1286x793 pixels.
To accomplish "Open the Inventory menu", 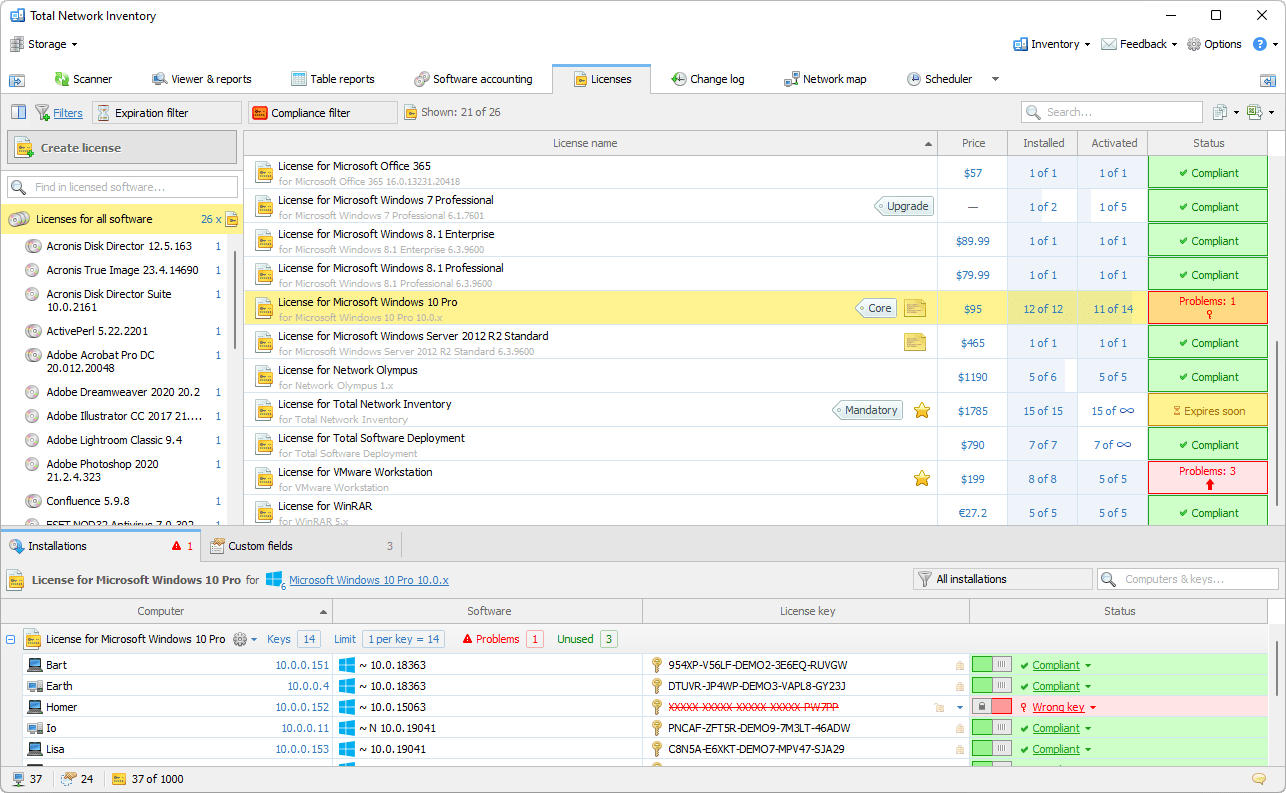I will [1053, 44].
